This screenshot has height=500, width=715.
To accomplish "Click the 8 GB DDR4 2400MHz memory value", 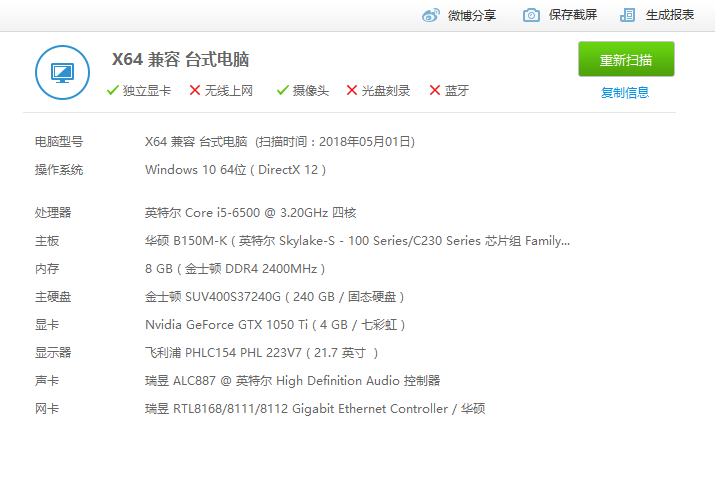I will coord(235,268).
